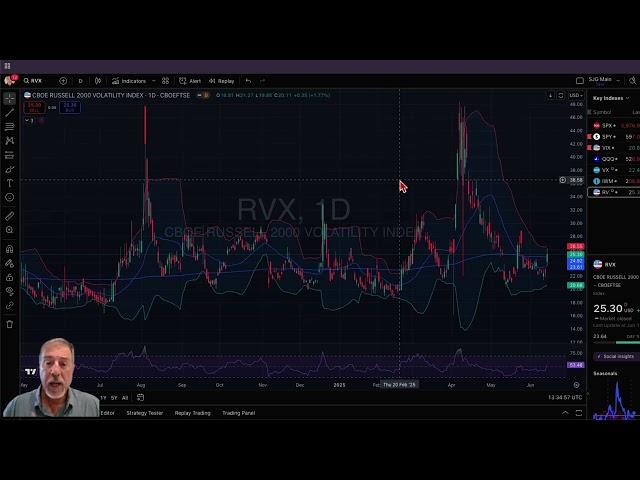Click the RVX title in details panel
The height and width of the screenshot is (480, 640).
click(610, 264)
